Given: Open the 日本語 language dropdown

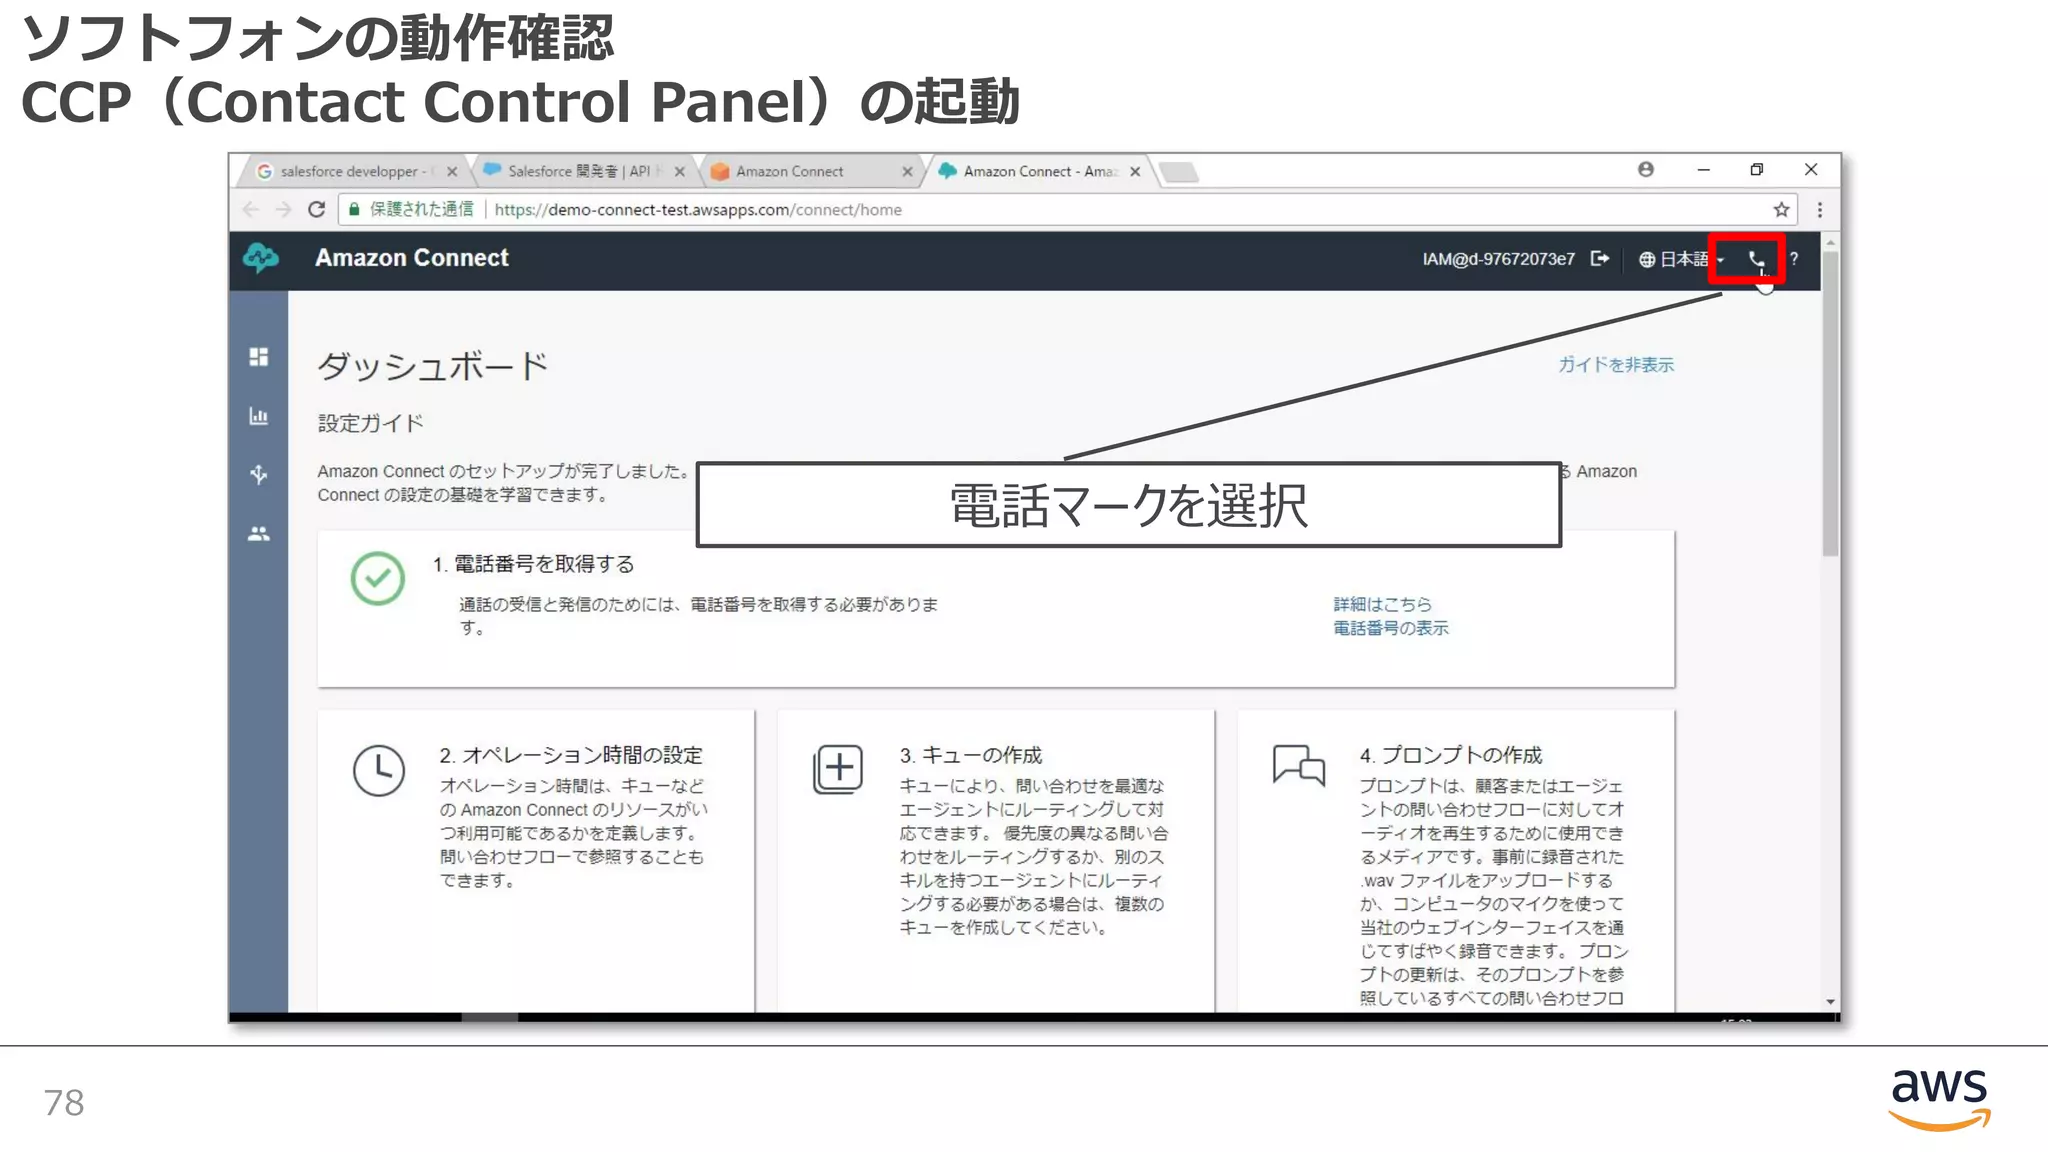Looking at the screenshot, I should pos(1681,260).
